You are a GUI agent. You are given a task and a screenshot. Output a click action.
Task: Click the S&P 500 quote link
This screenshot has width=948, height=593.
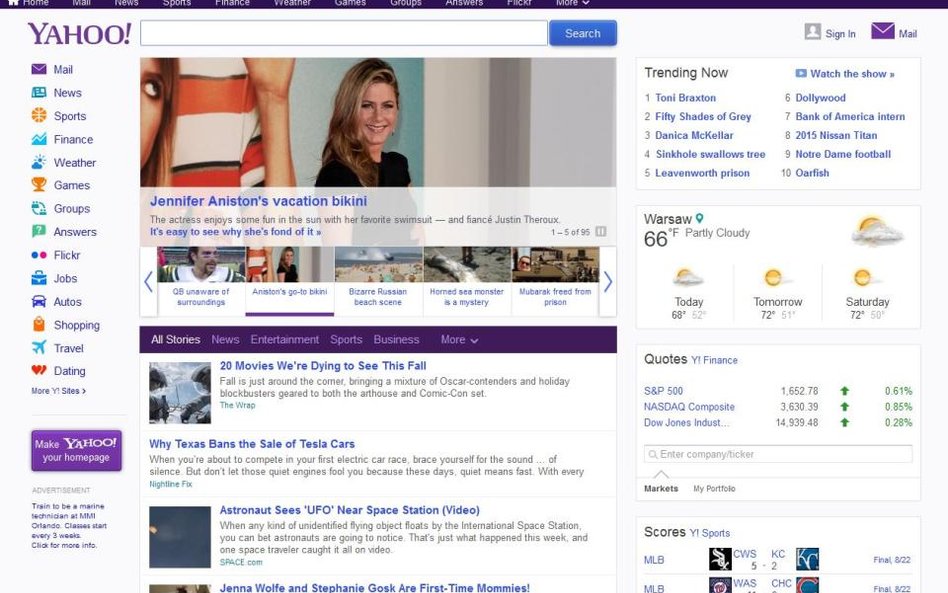coord(663,391)
